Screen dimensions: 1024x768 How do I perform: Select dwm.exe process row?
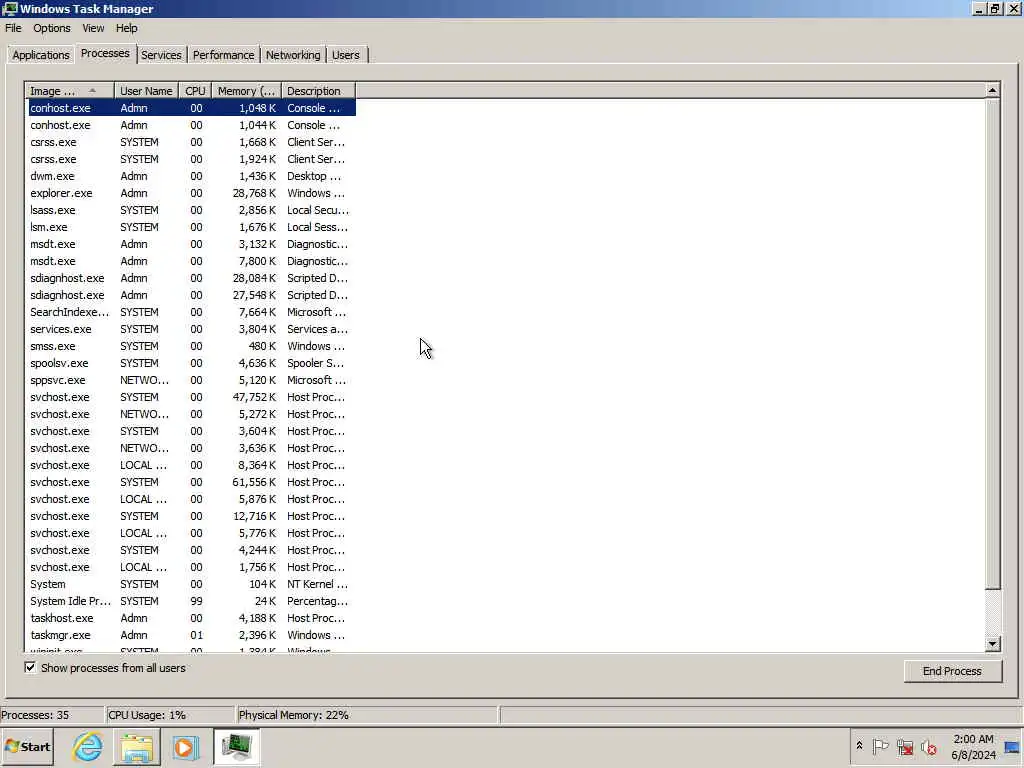point(191,176)
